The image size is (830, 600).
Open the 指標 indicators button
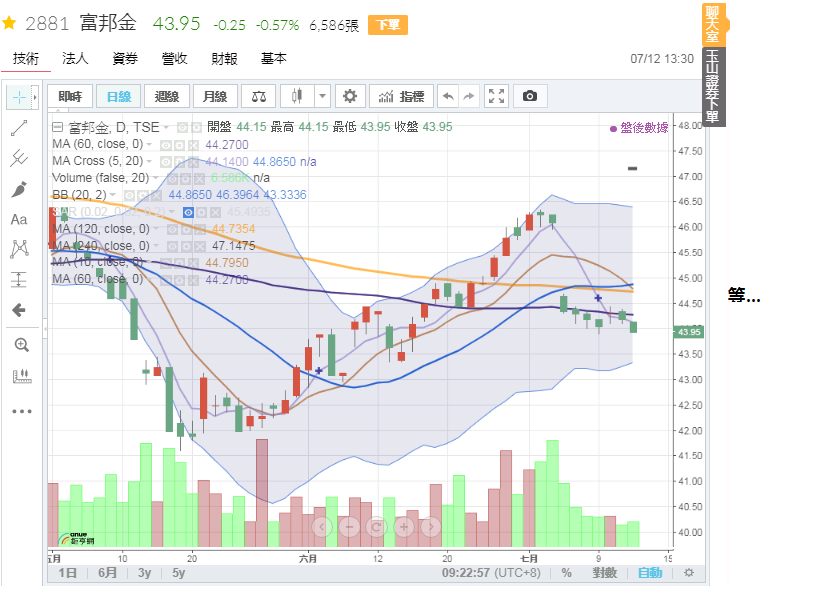401,96
